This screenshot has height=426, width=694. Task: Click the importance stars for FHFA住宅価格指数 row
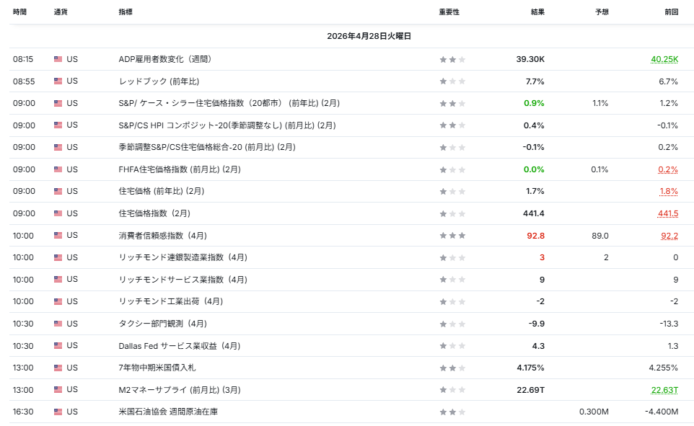(452, 169)
